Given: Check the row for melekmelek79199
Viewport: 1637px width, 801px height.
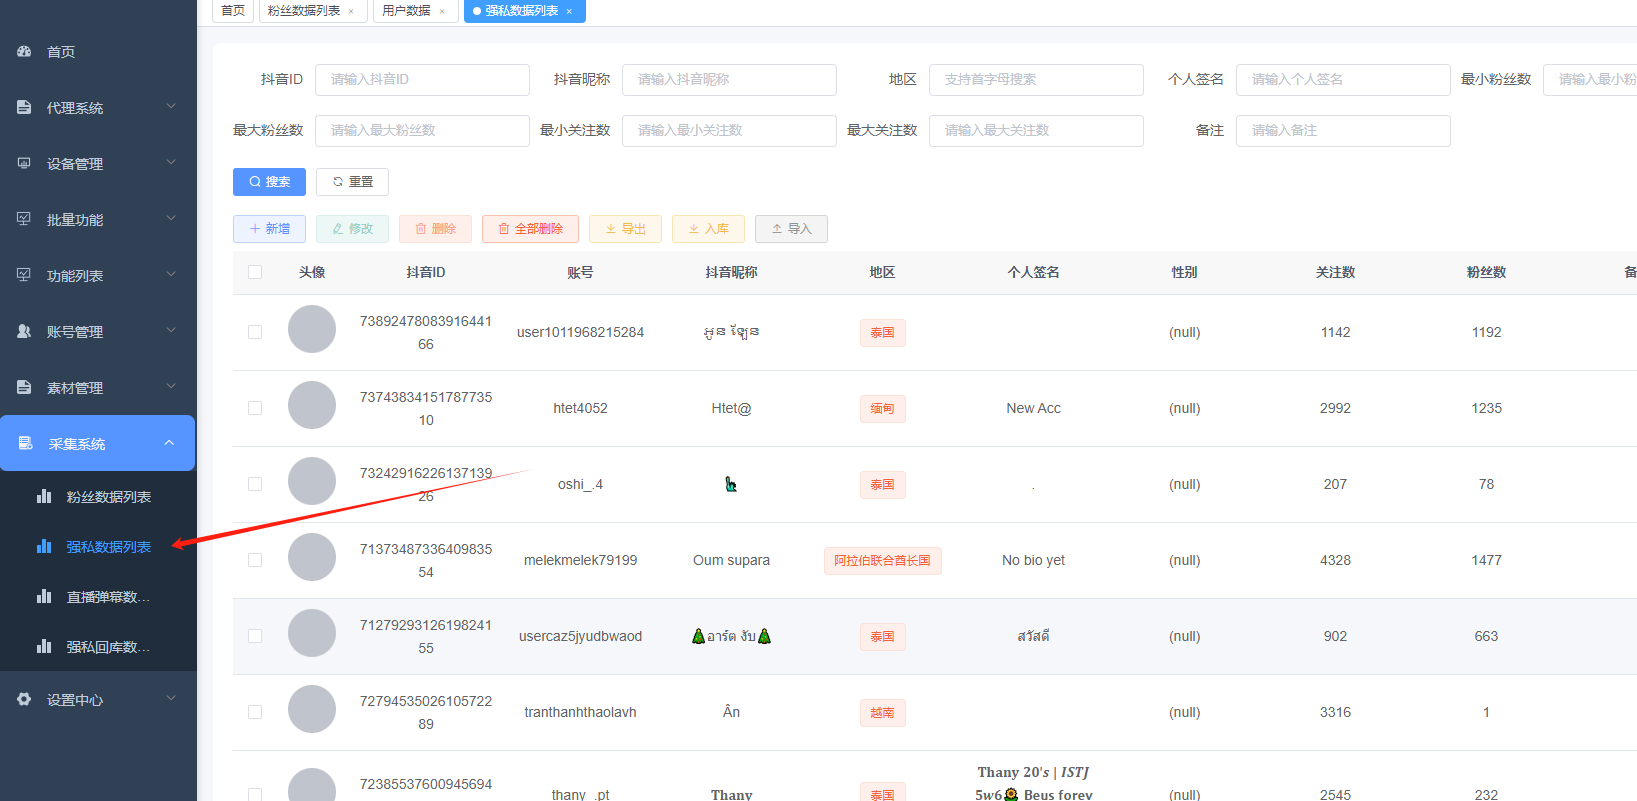Looking at the screenshot, I should [255, 560].
